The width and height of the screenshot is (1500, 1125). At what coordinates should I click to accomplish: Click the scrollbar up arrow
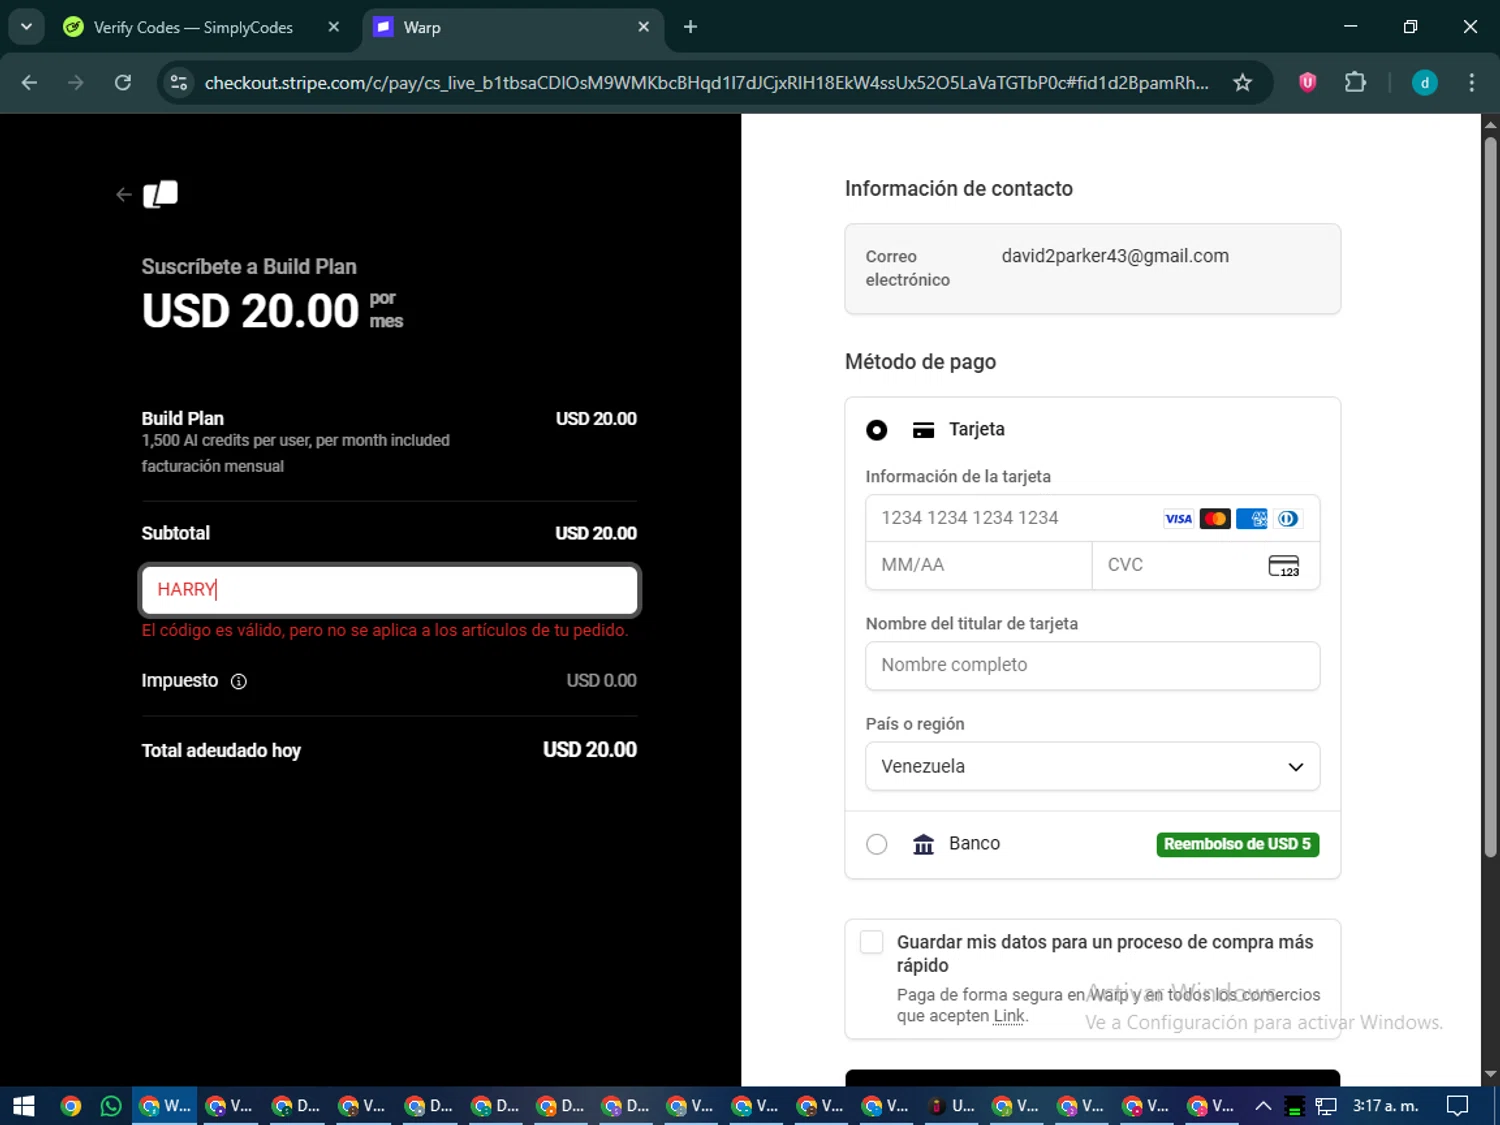tap(1490, 125)
